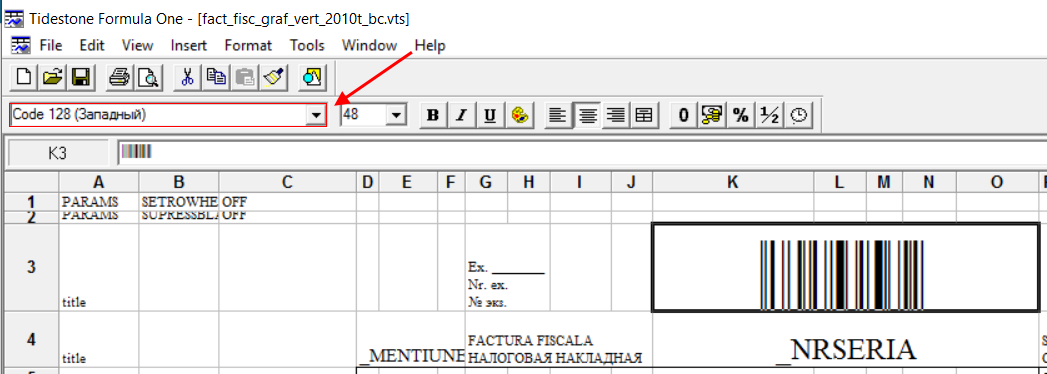Click the document icon beside File menu
1047x374 pixels.
(x=21, y=45)
